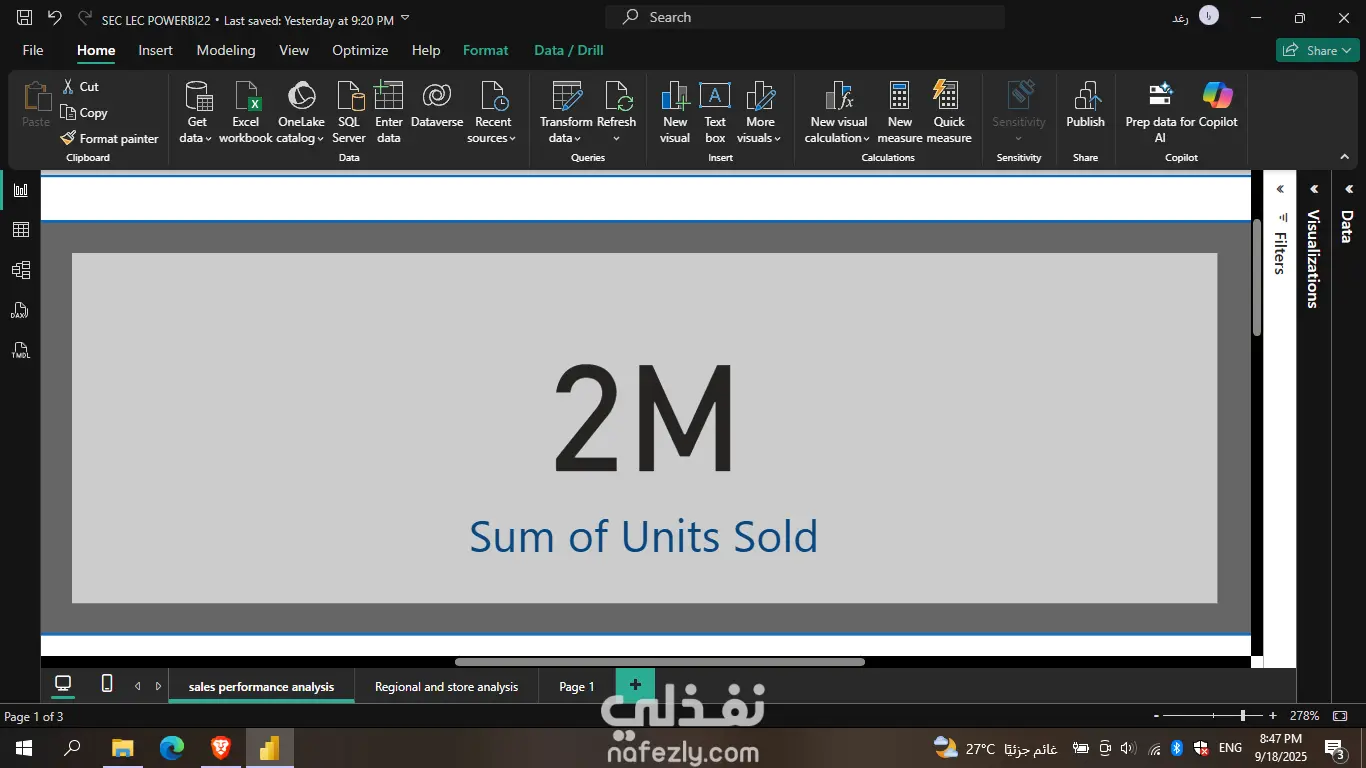Open DAX query view in left sidebar
1366x768 pixels.
tap(21, 310)
